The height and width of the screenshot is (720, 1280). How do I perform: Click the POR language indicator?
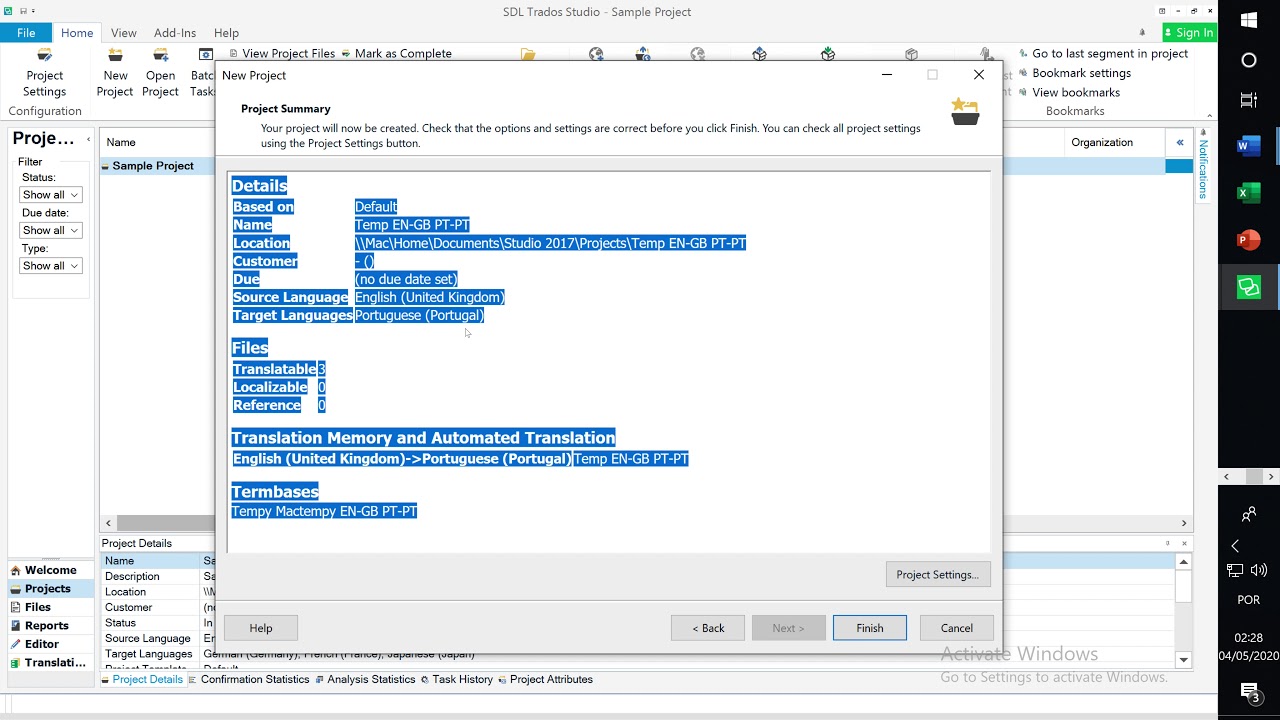tap(1249, 600)
